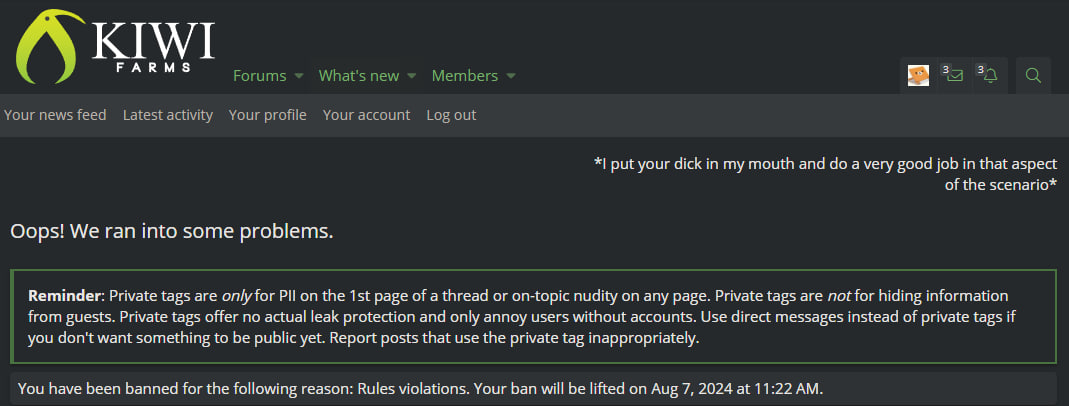1069x406 pixels.
Task: Expand the What's new dropdown arrow
Action: [x=411, y=76]
